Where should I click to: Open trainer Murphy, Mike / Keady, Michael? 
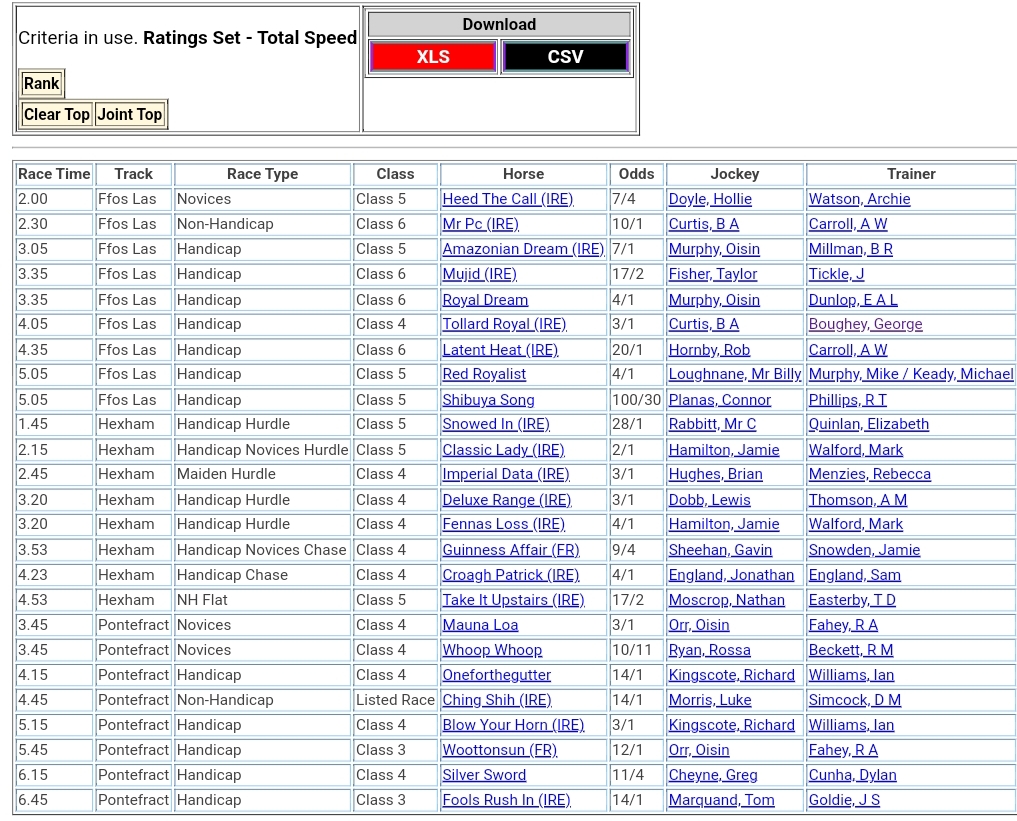(911, 374)
